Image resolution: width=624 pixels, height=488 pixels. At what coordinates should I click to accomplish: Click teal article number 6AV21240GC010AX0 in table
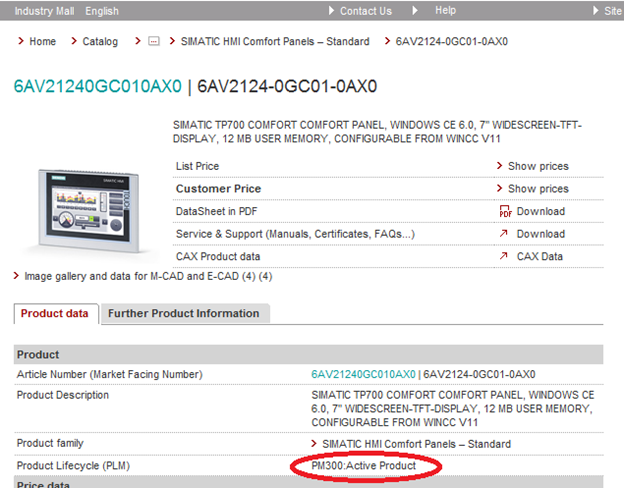click(363, 374)
